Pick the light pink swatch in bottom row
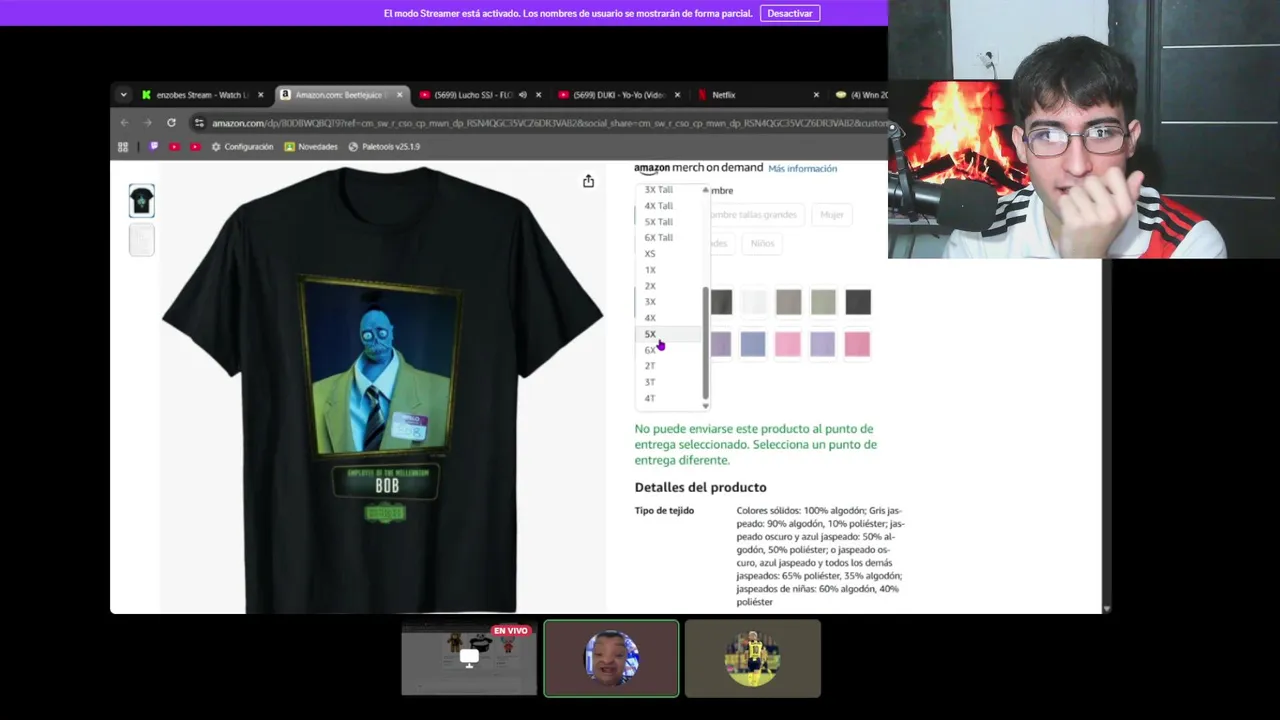This screenshot has height=720, width=1280. click(x=788, y=345)
